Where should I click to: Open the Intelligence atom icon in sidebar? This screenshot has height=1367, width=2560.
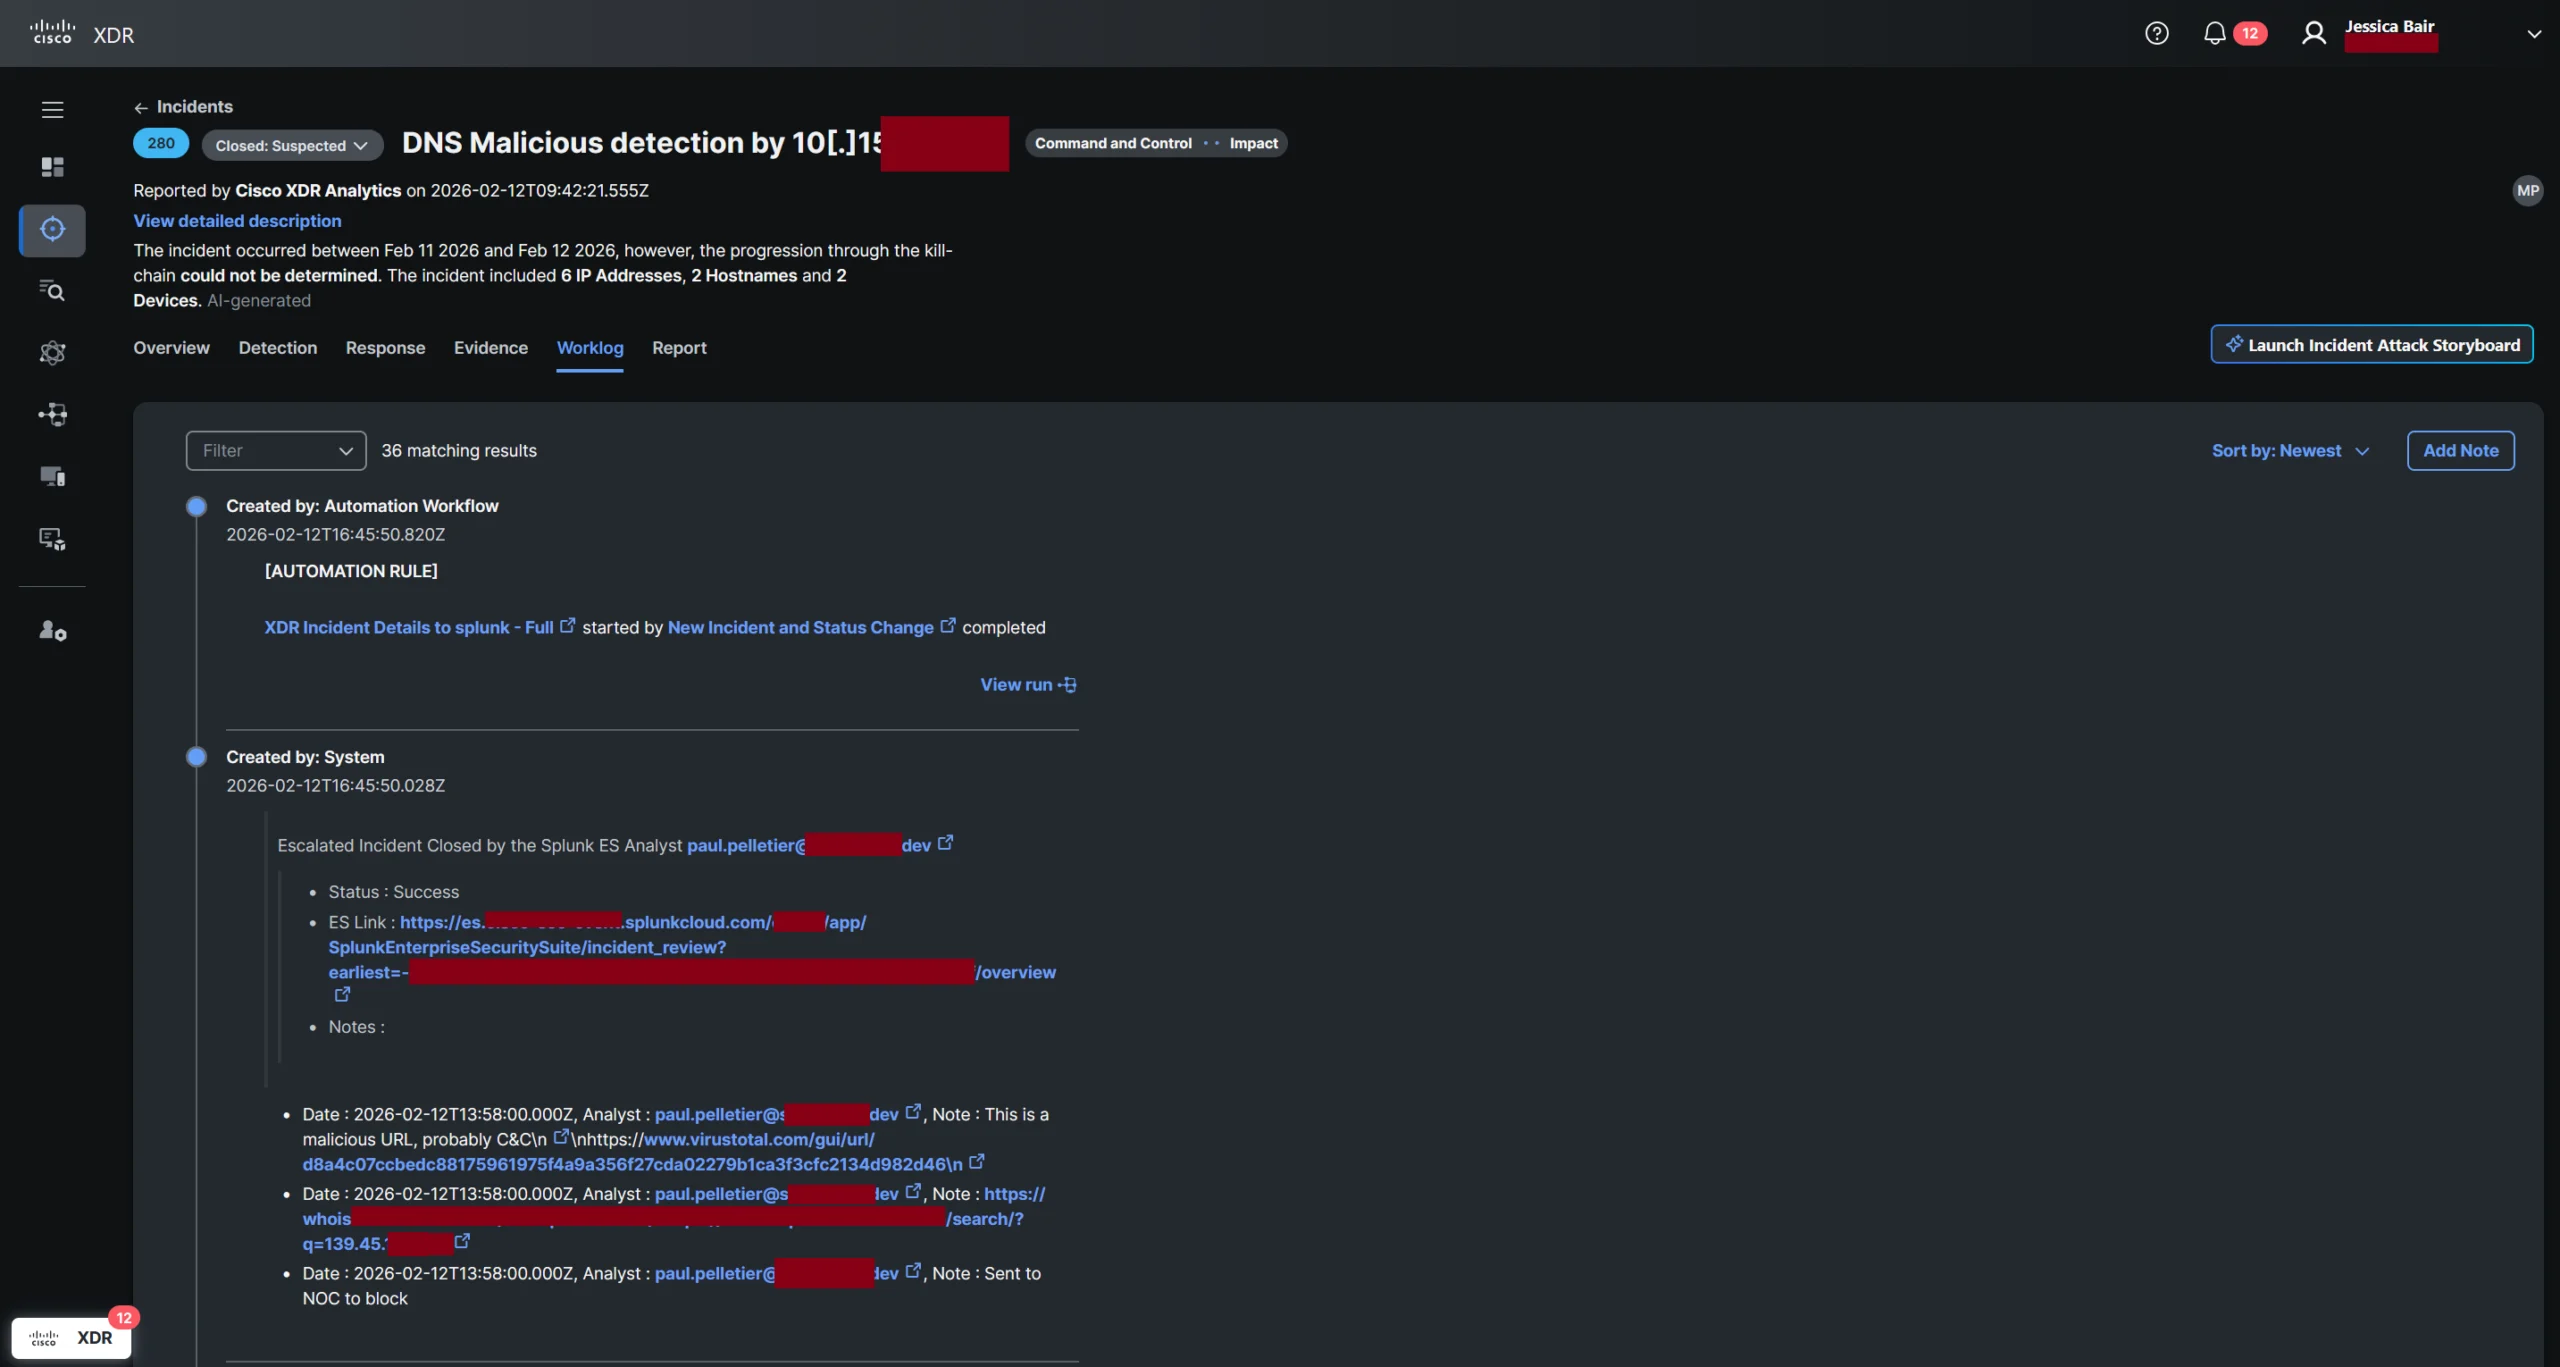pos(52,353)
